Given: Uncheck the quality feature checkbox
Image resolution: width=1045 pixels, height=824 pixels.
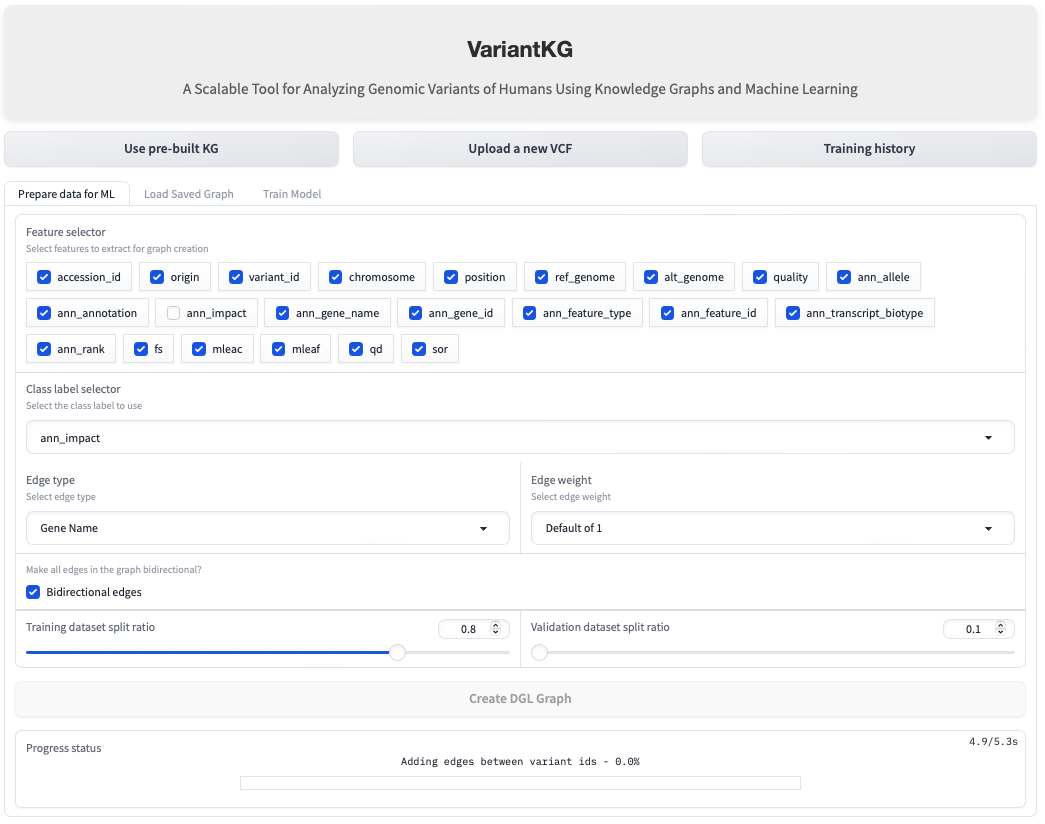Looking at the screenshot, I should coord(760,277).
